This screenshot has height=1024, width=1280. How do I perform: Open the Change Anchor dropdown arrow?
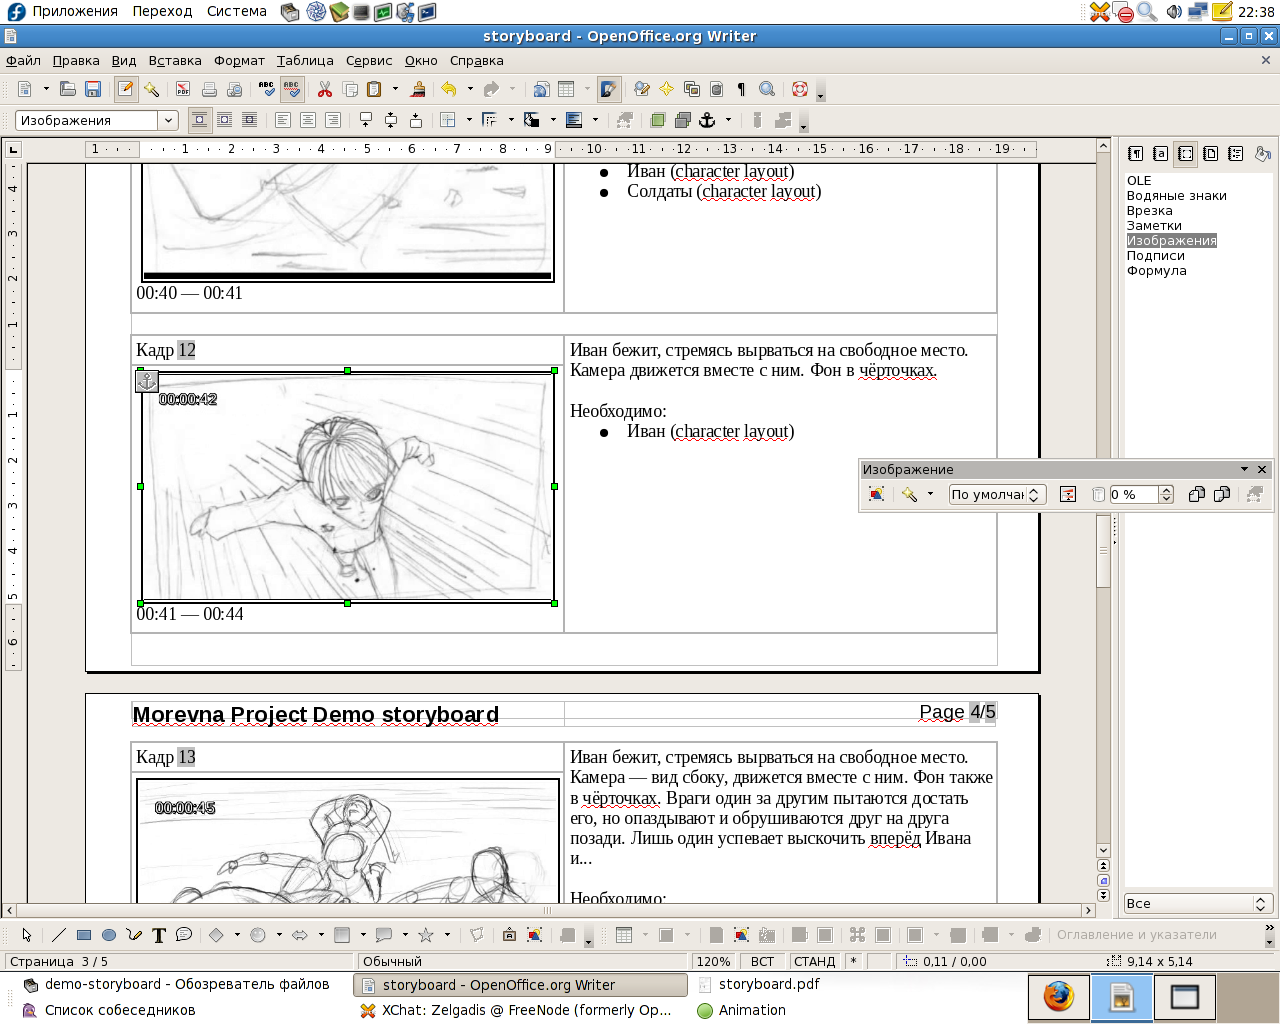[x=728, y=120]
